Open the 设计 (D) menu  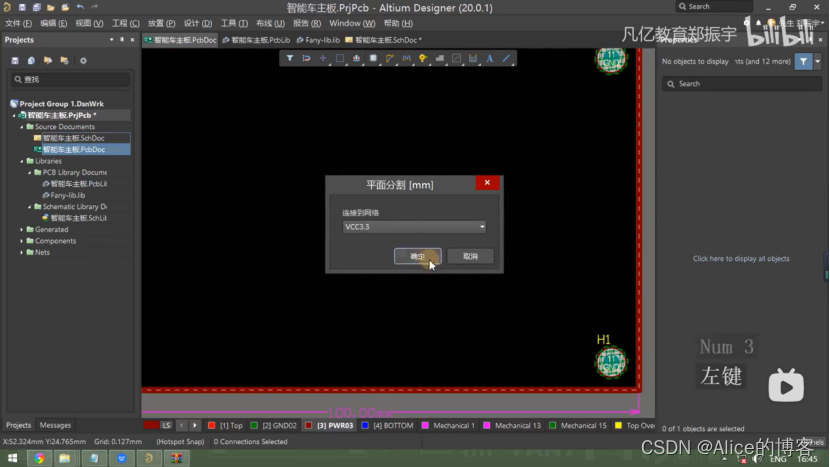click(198, 23)
